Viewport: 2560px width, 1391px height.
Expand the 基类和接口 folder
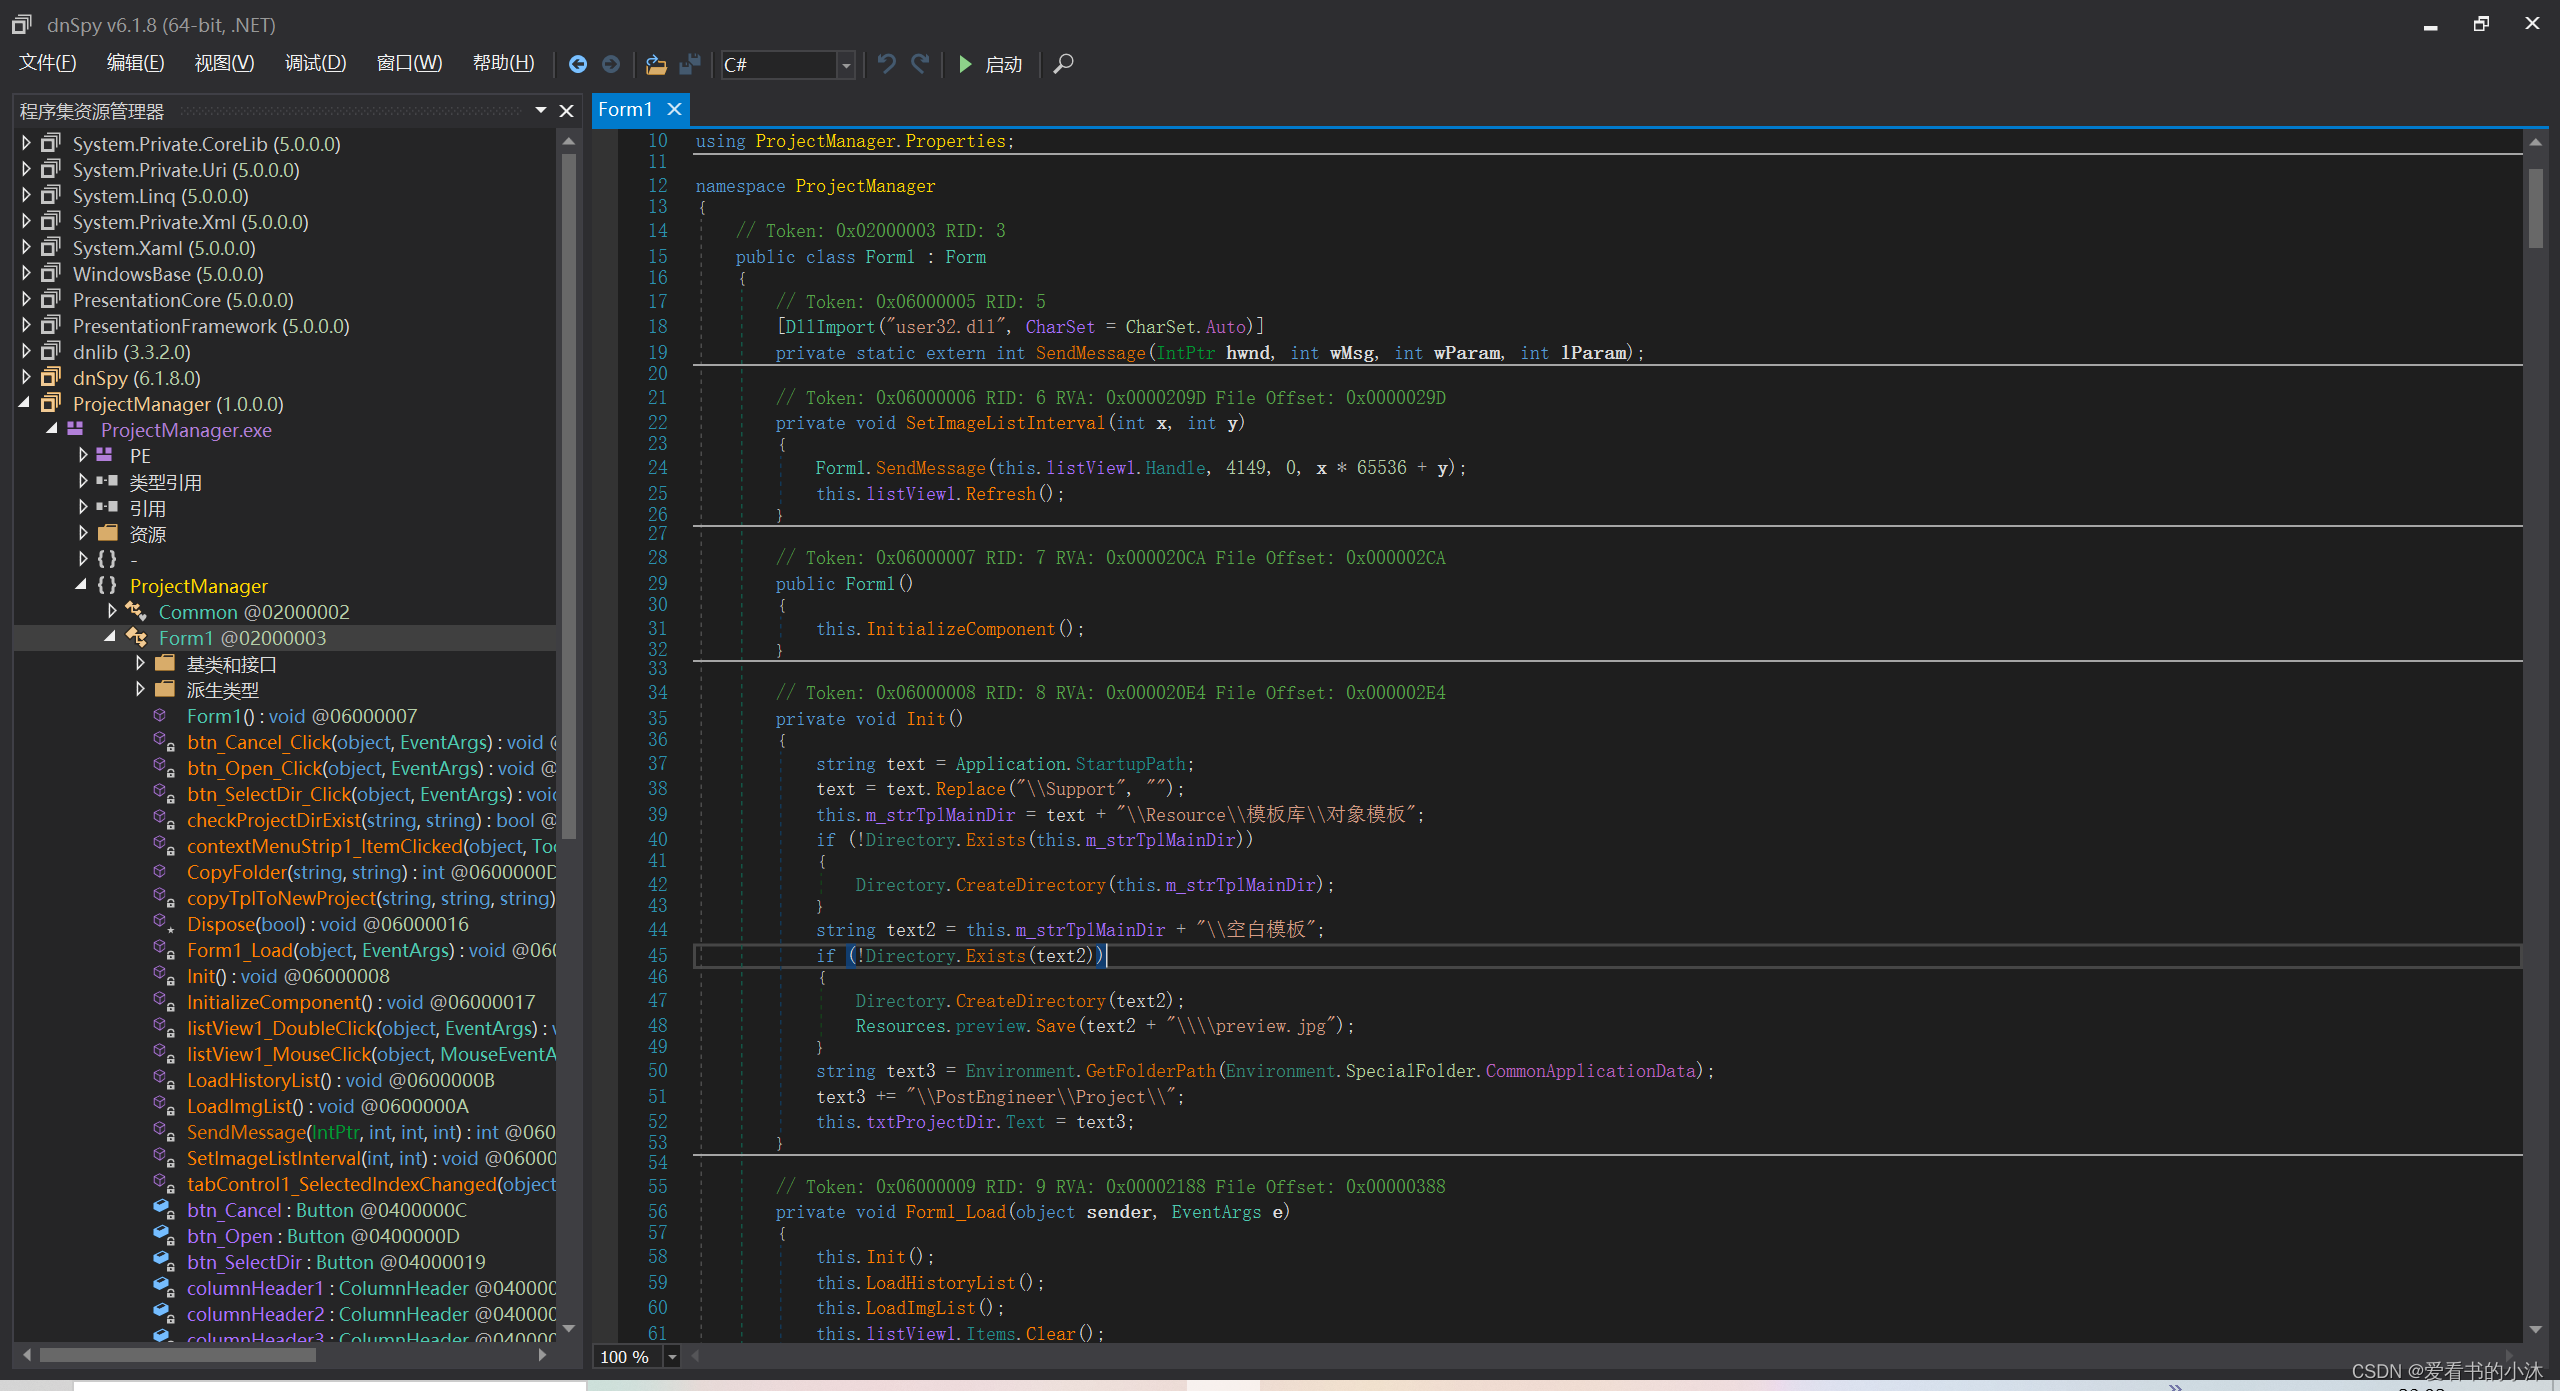coord(140,663)
